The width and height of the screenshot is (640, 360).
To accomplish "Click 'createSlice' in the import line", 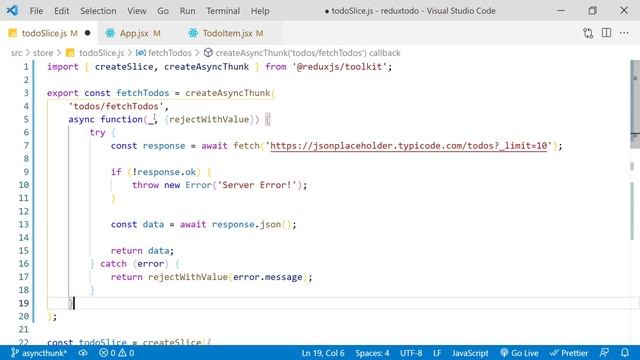I will point(124,67).
